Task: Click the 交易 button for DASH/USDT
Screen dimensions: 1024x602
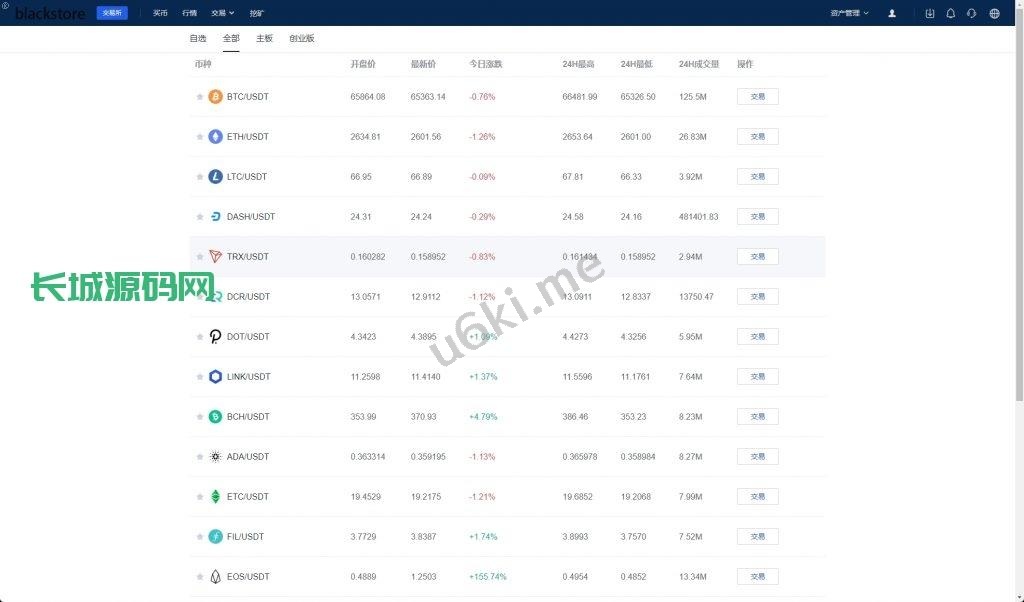Action: point(757,217)
